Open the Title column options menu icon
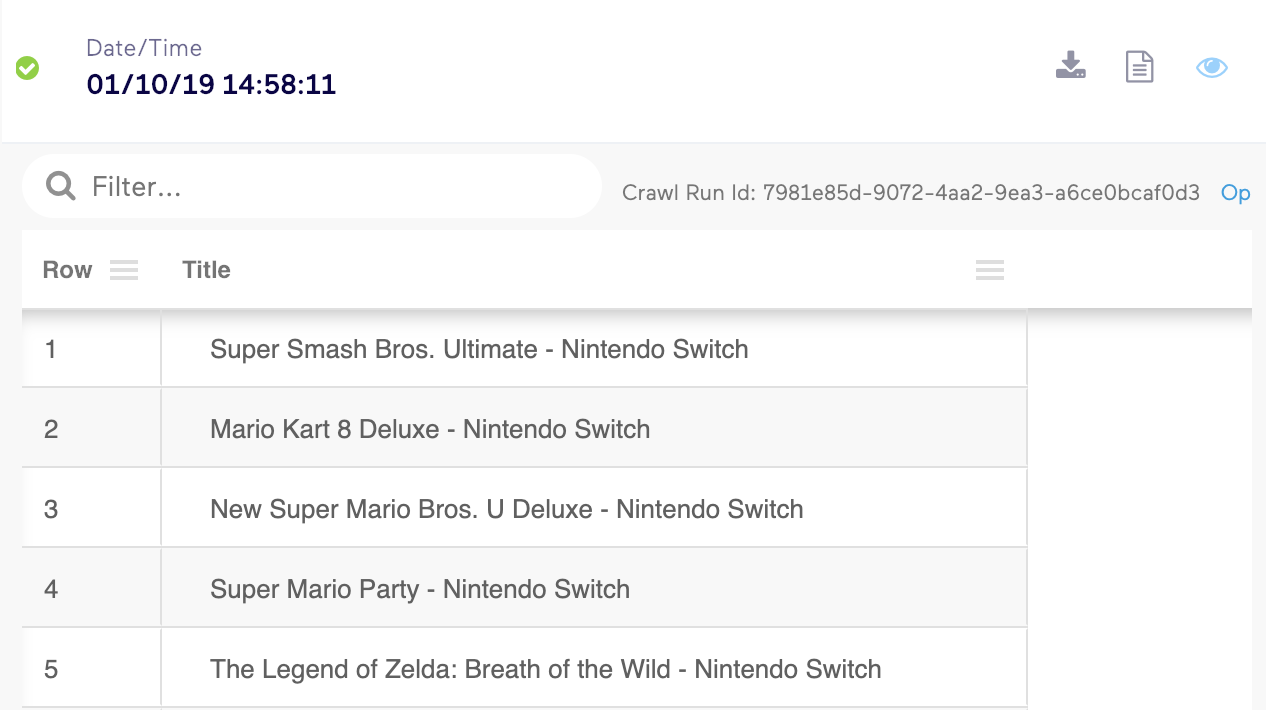1266x710 pixels. 990,270
